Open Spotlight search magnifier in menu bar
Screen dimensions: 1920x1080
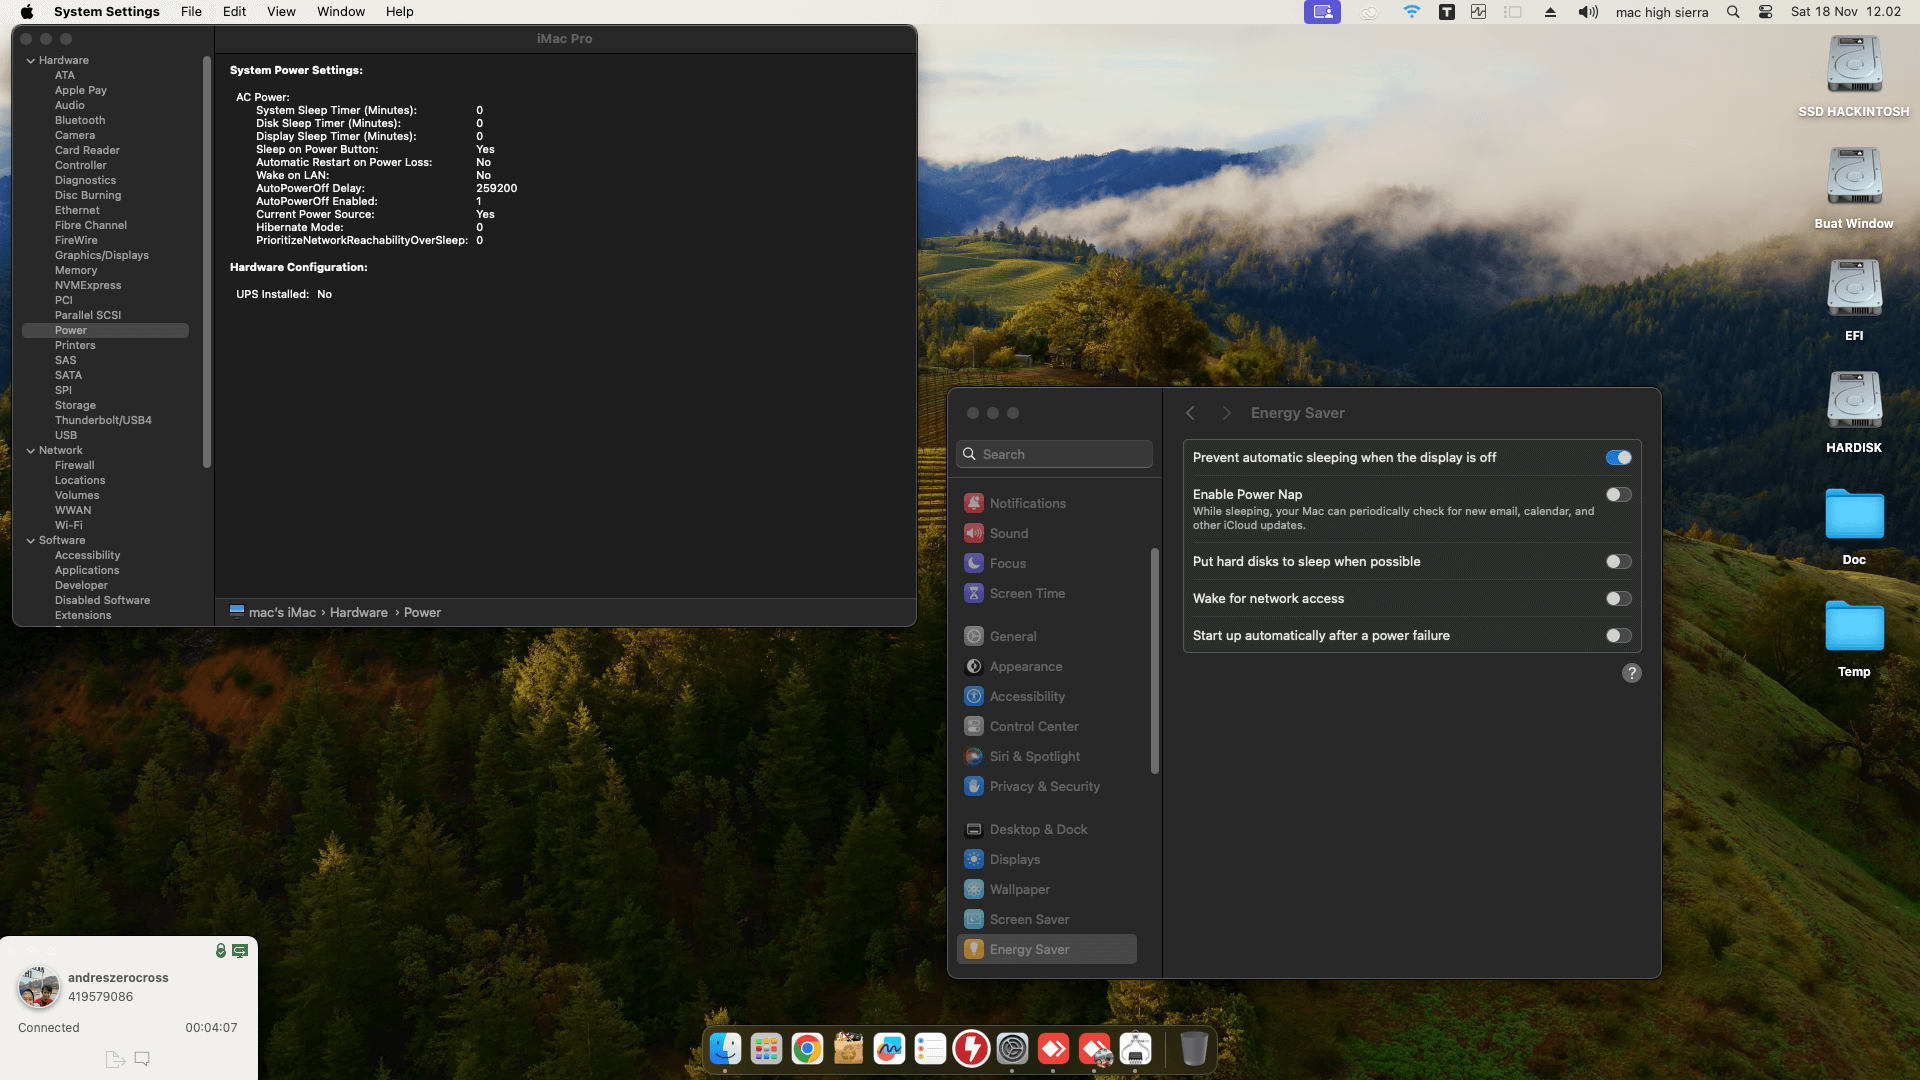pos(1733,12)
